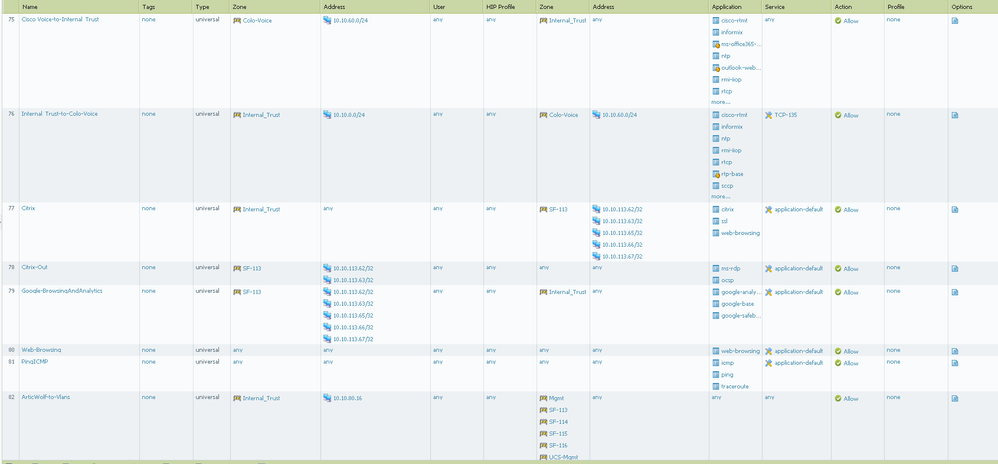Open options icon for the Web-Browsing rule
The width and height of the screenshot is (998, 464).
click(955, 351)
